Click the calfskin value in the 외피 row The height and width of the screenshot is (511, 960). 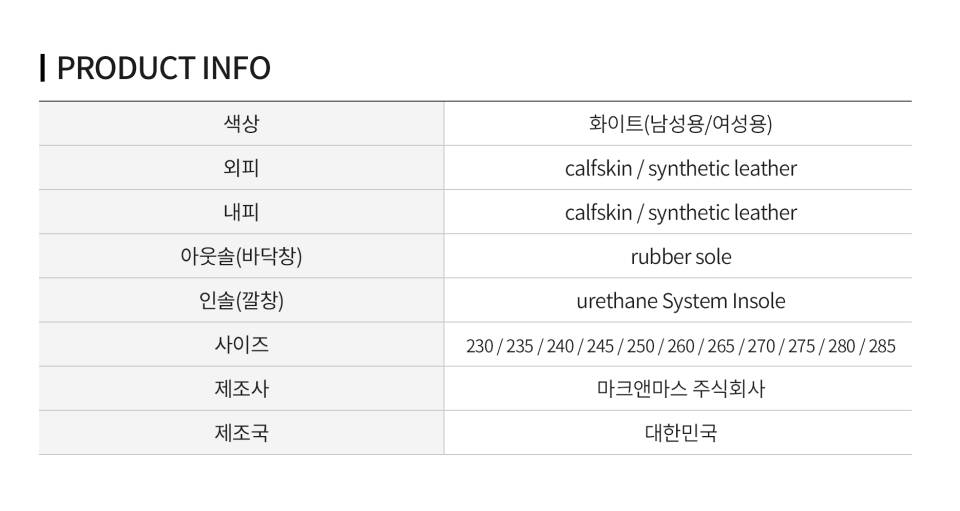(598, 168)
